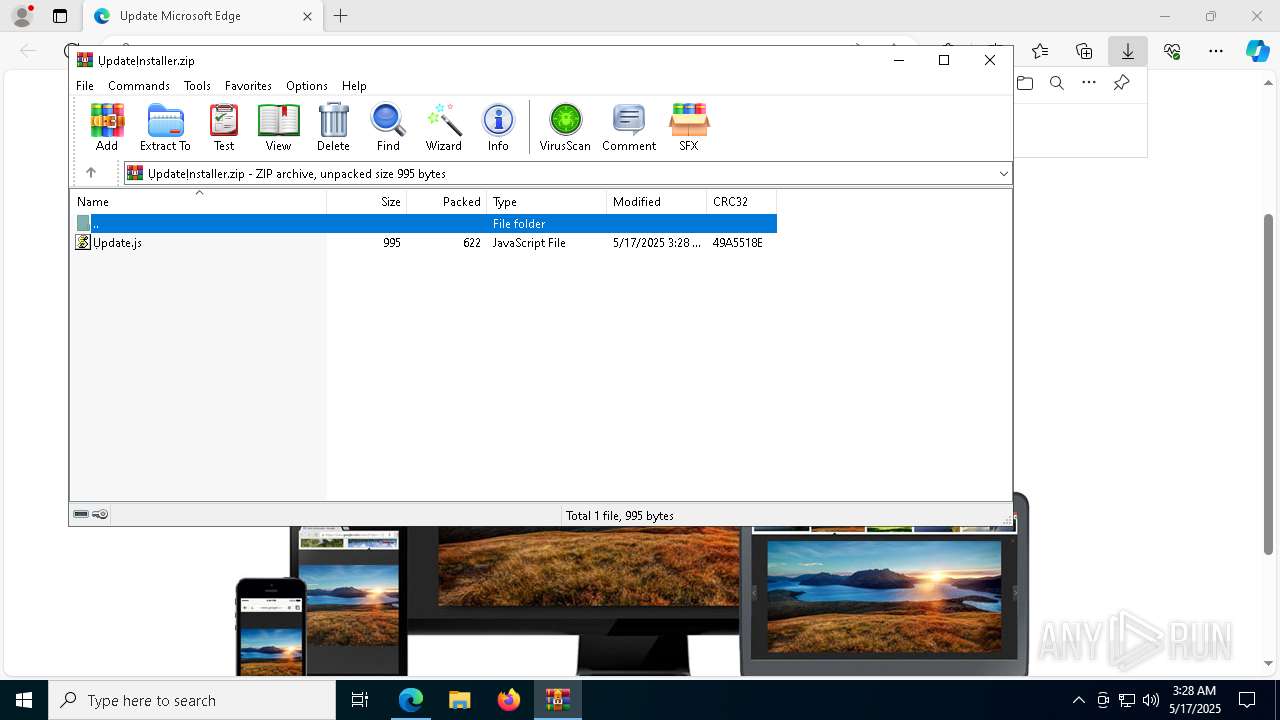Pin the Edge downloads panel
The image size is (1280, 720).
(x=1121, y=83)
